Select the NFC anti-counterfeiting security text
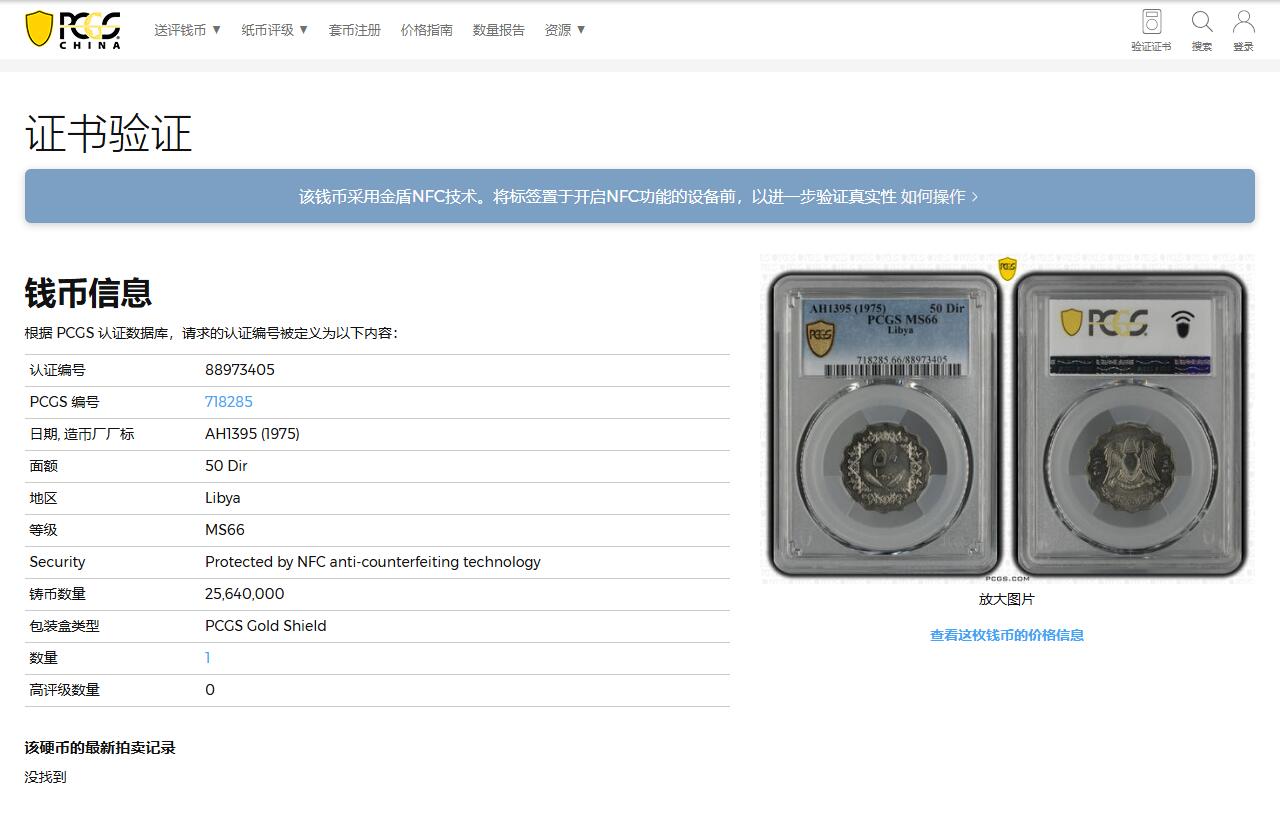1280x816 pixels. 373,562
